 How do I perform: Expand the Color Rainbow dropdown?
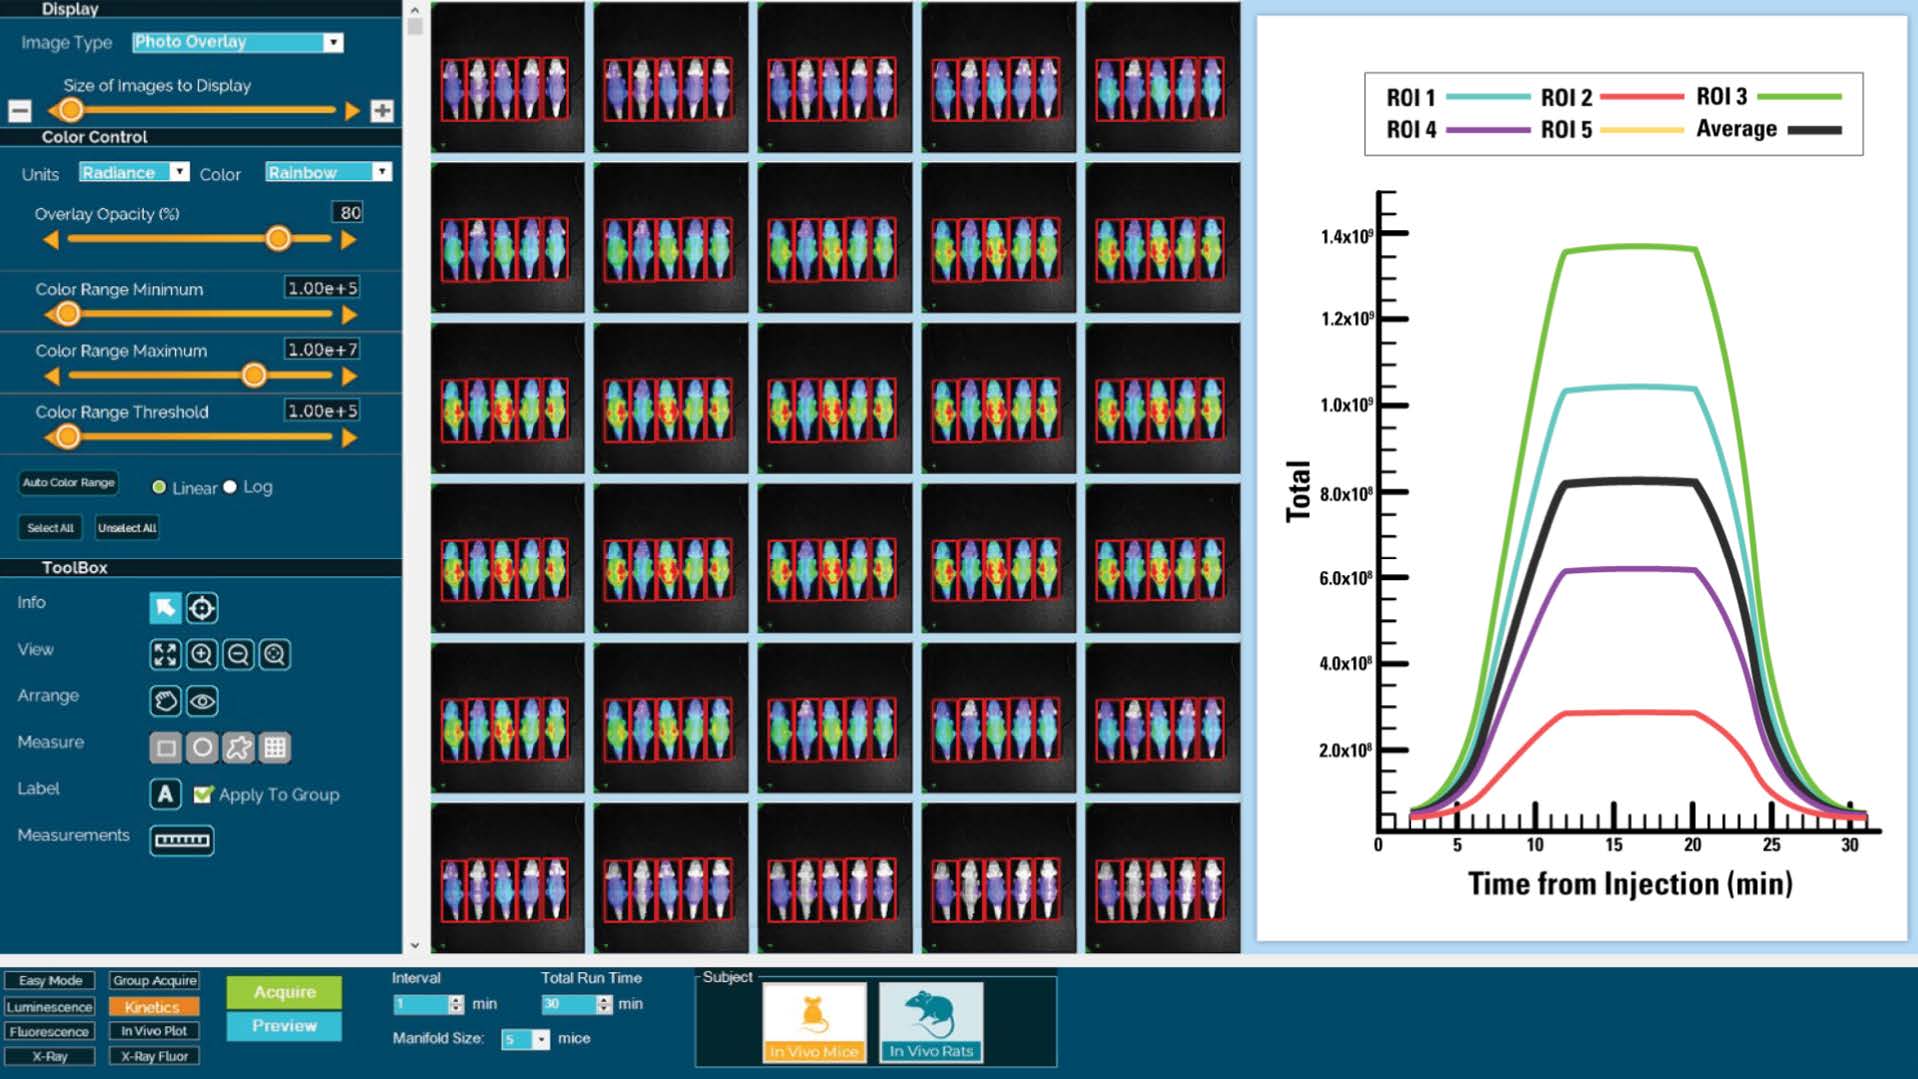pyautogui.click(x=328, y=172)
